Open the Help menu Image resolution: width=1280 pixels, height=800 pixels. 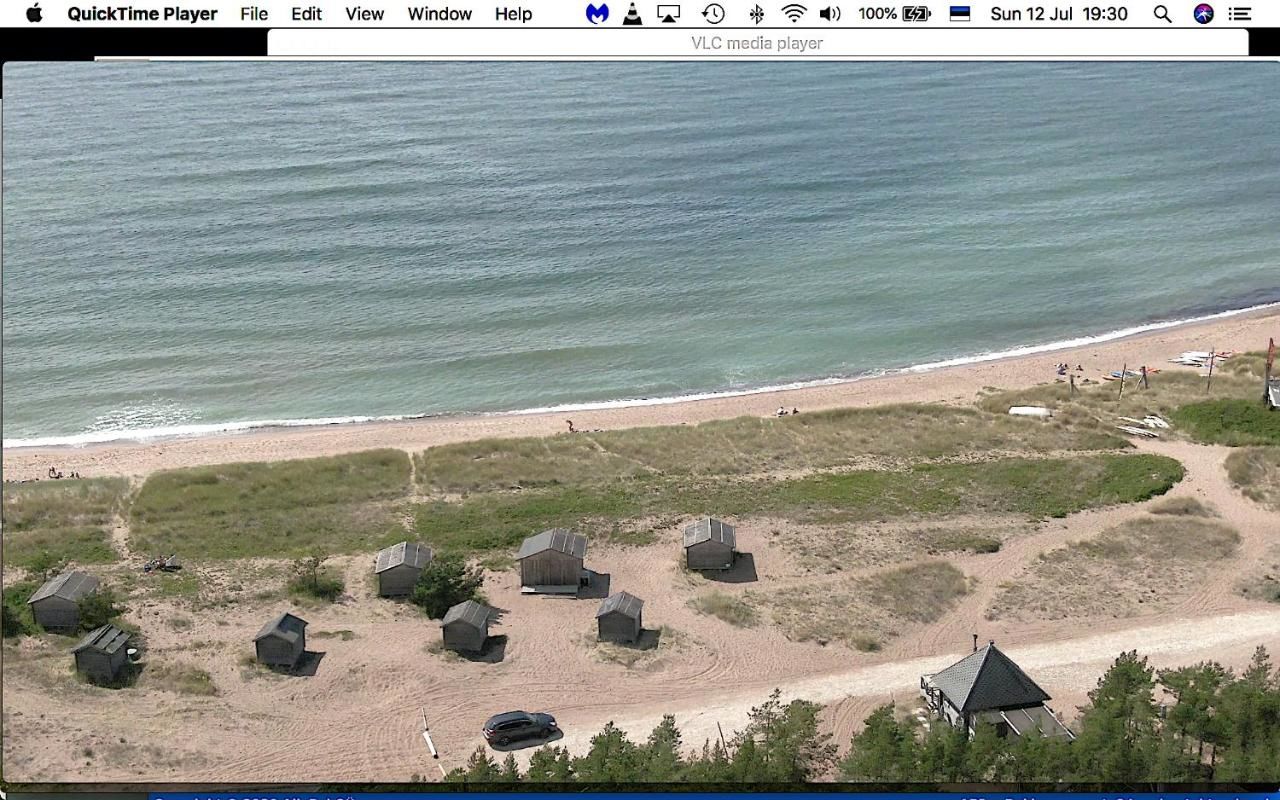click(513, 14)
